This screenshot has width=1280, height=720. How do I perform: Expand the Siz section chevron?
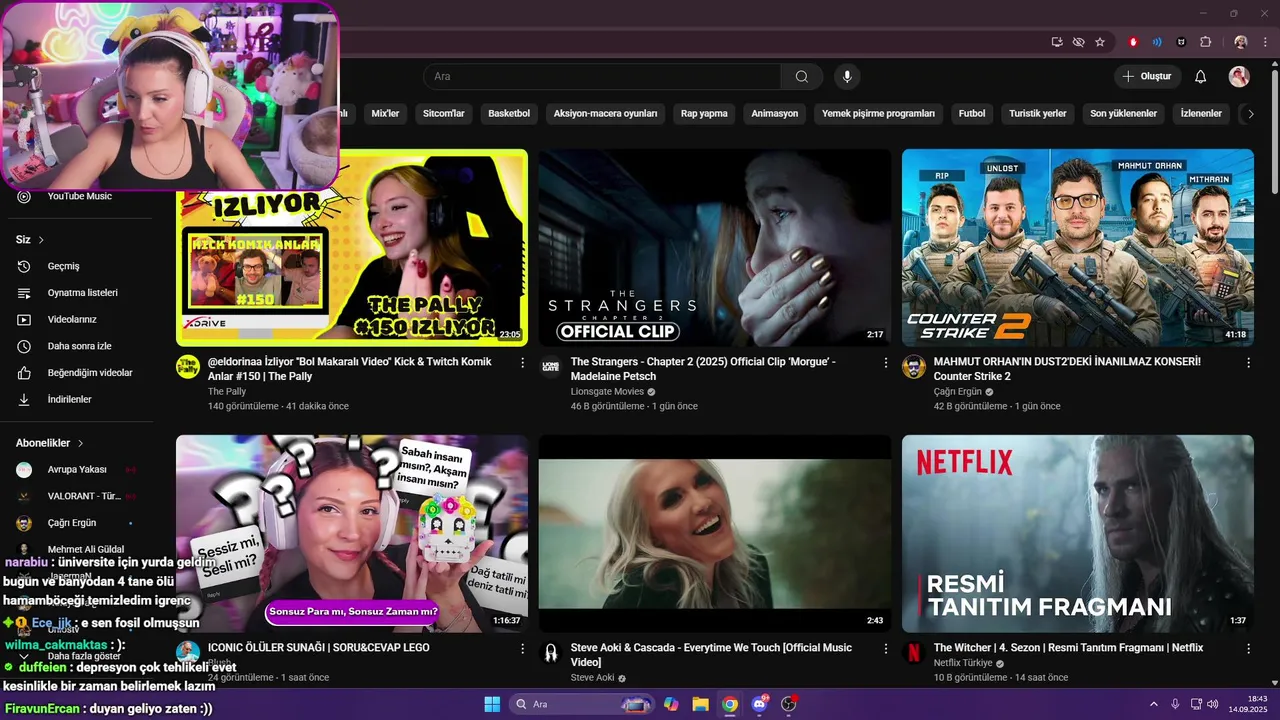[x=41, y=240]
